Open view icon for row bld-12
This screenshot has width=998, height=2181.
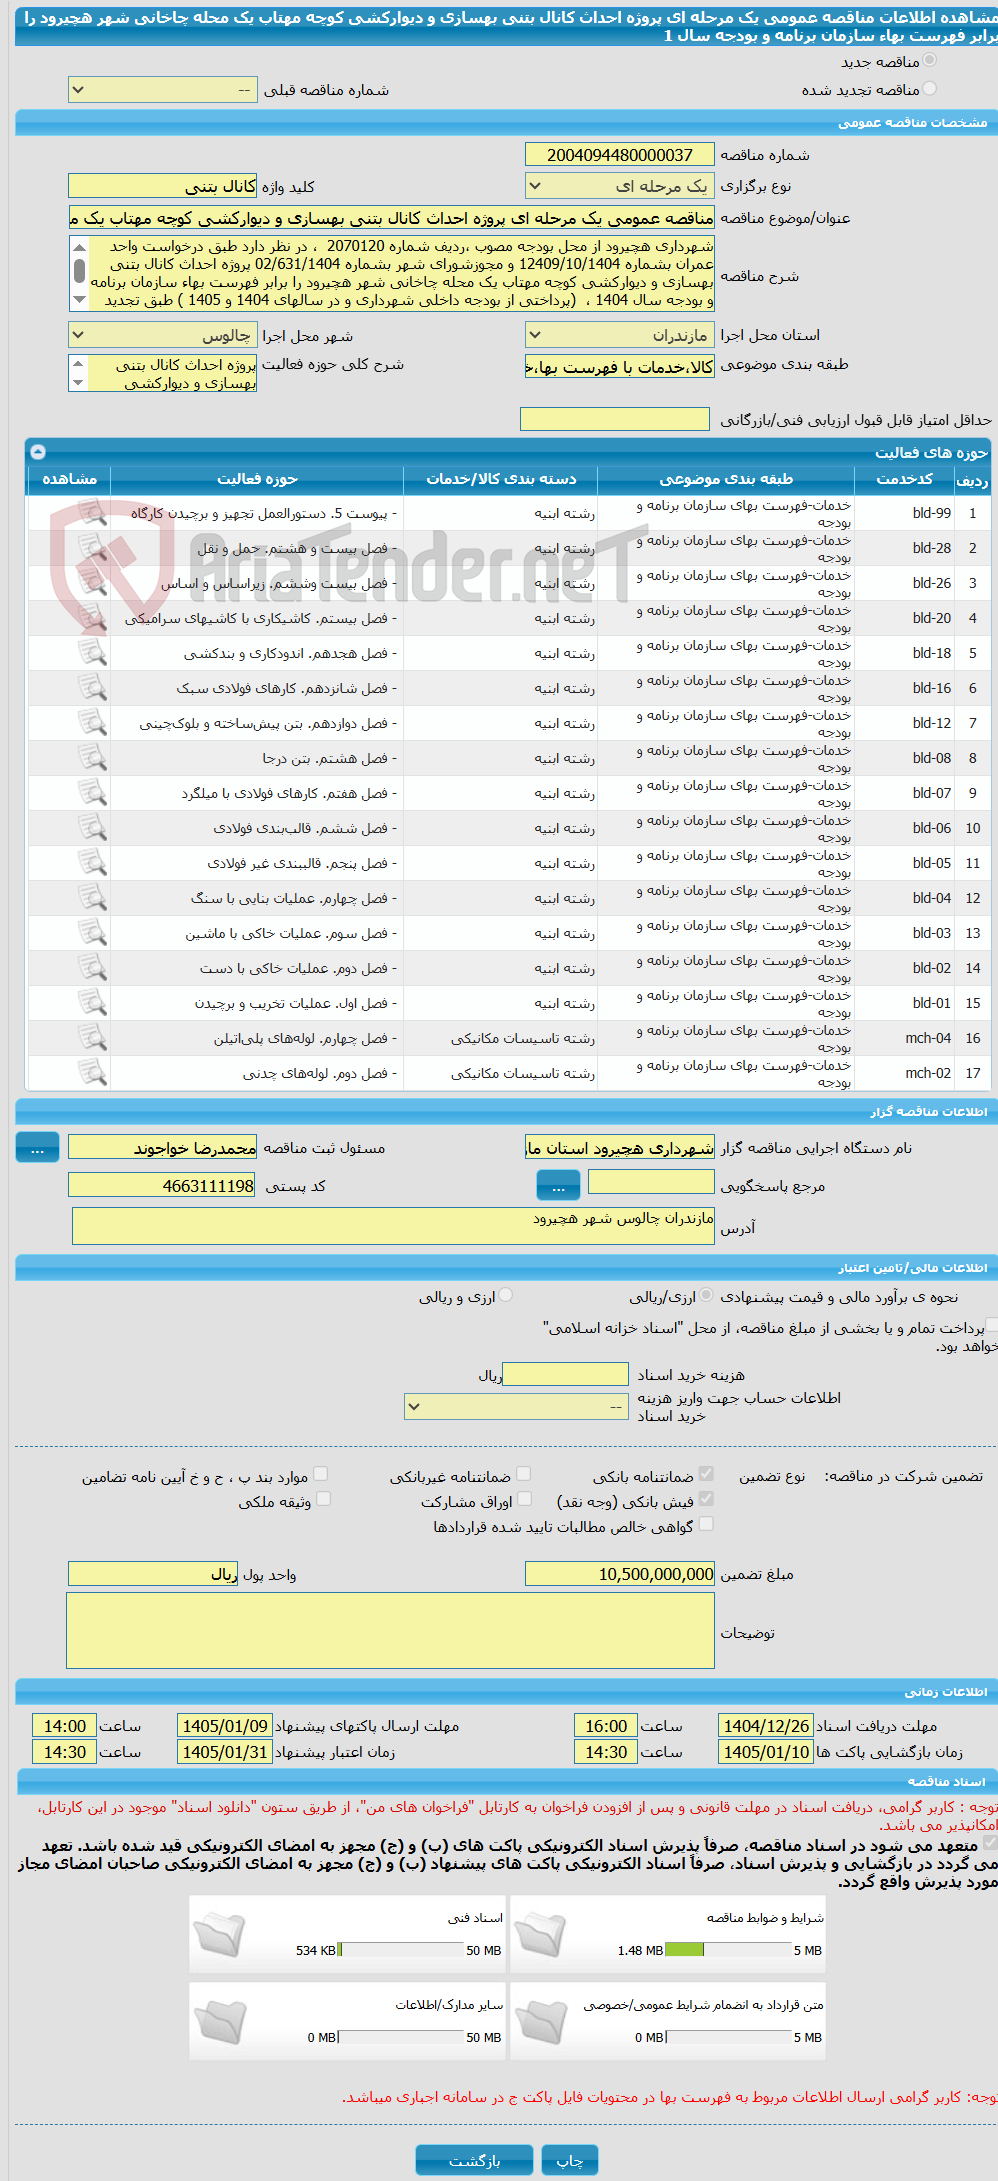point(92,723)
